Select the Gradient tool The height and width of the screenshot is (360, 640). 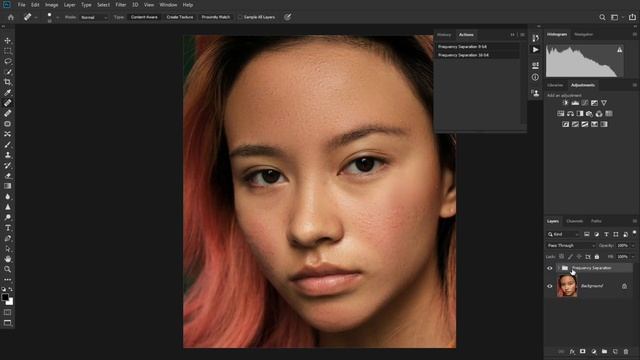[7, 186]
